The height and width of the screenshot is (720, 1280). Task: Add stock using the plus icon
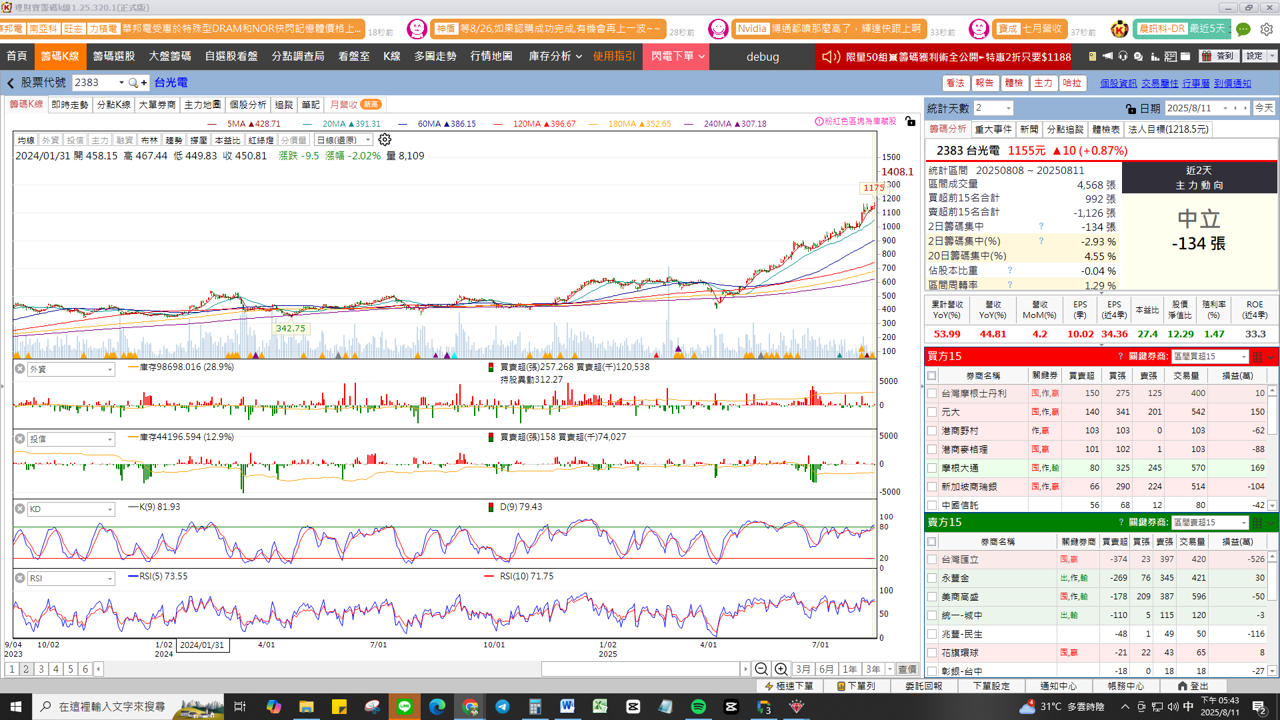click(x=144, y=83)
